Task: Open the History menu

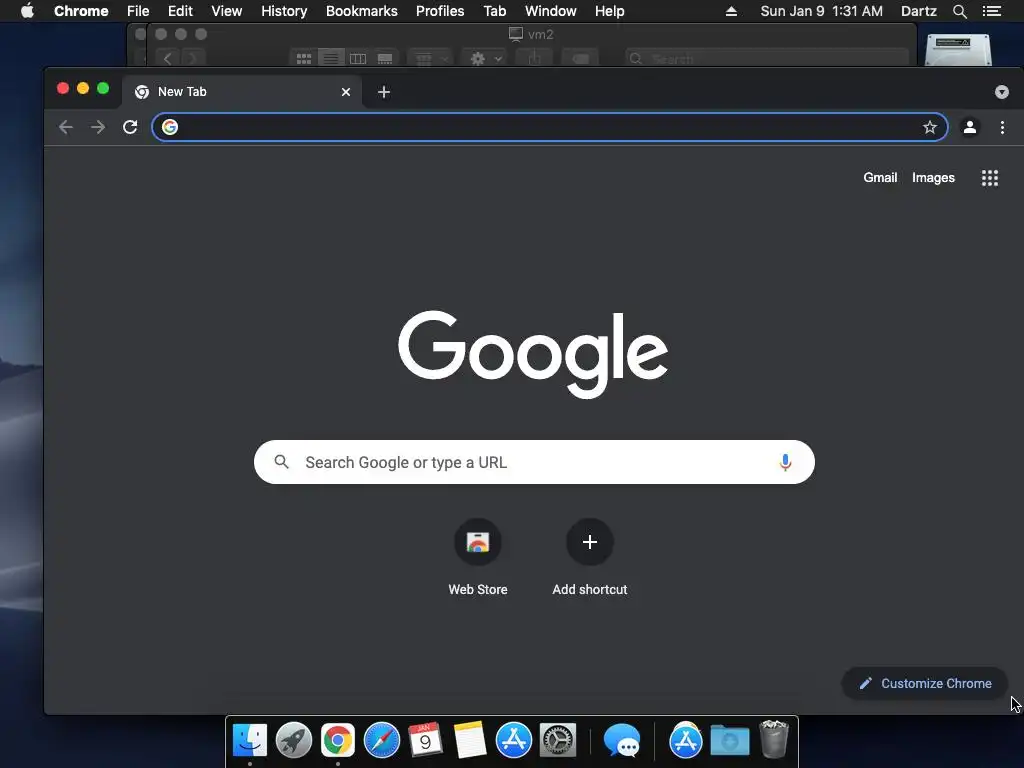Action: (x=284, y=11)
